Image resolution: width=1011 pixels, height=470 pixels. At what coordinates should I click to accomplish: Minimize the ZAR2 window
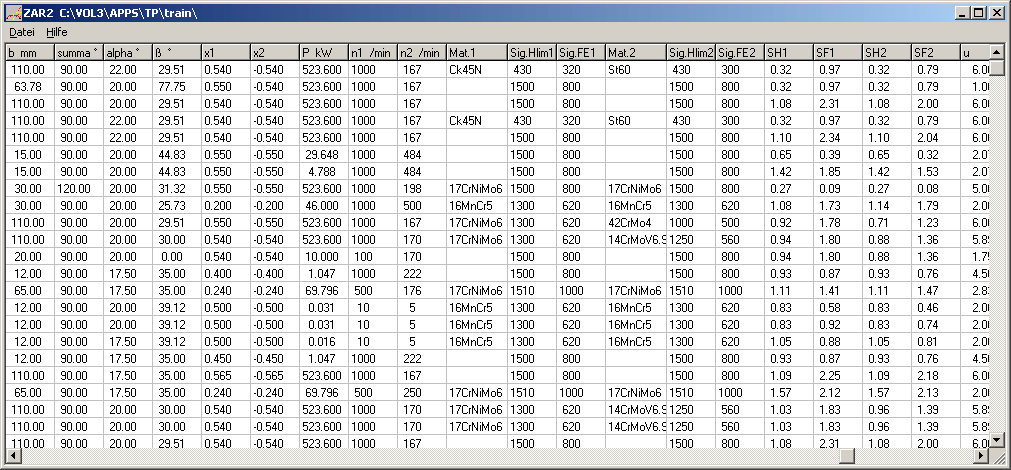coord(962,13)
